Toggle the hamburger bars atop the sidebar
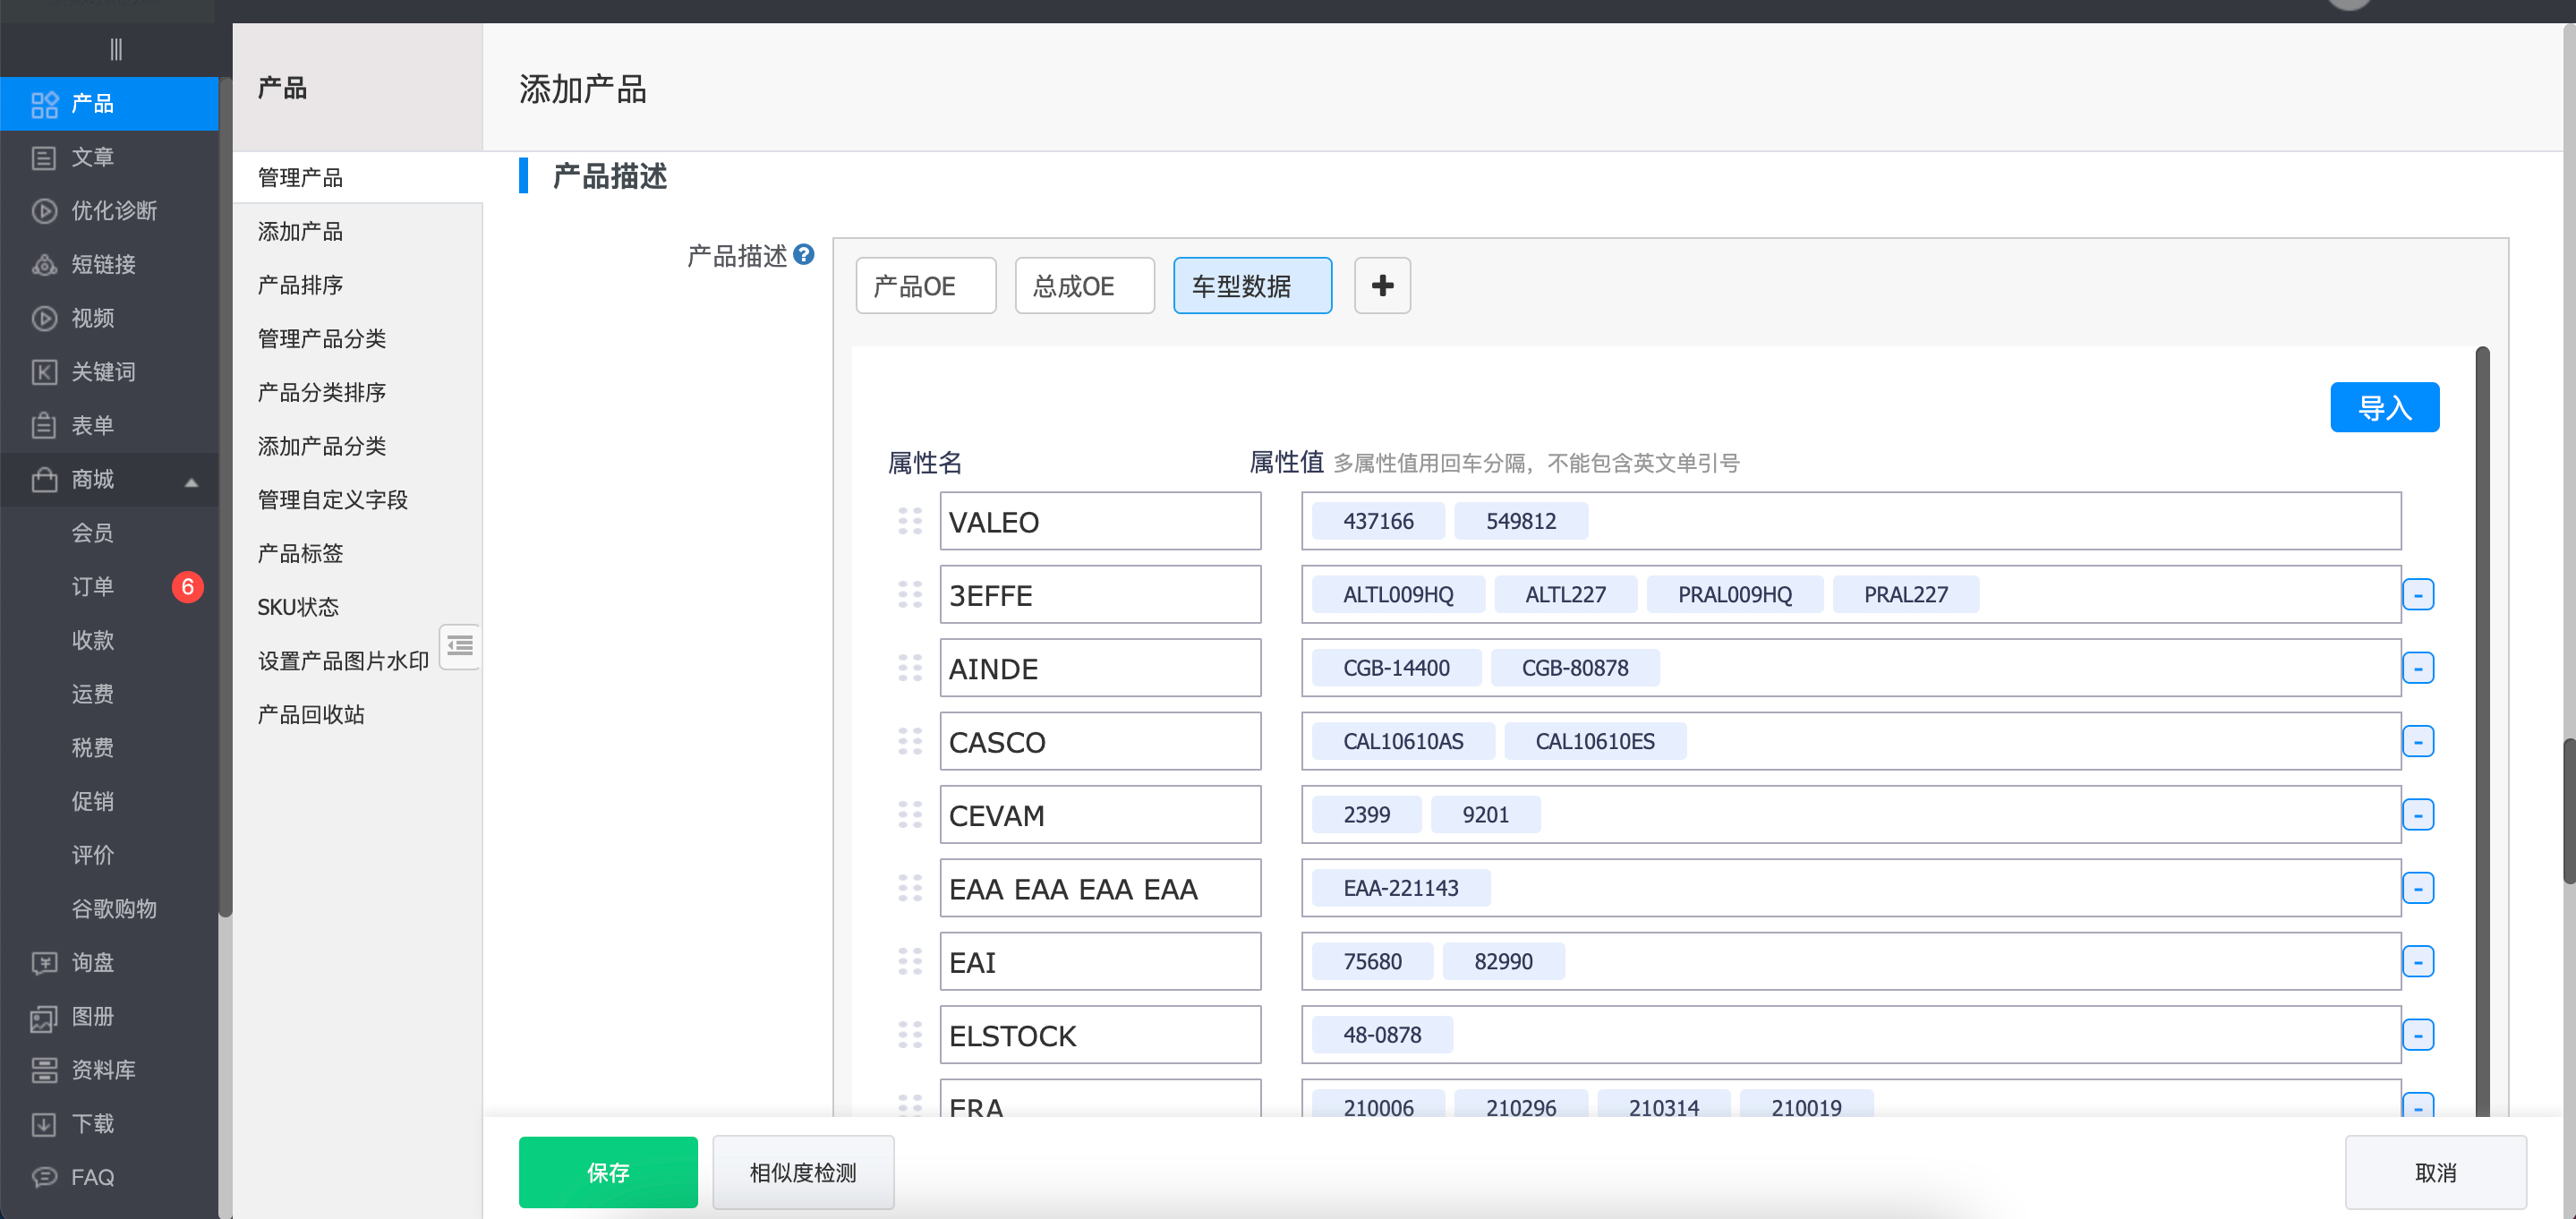The image size is (2576, 1219). click(x=116, y=49)
